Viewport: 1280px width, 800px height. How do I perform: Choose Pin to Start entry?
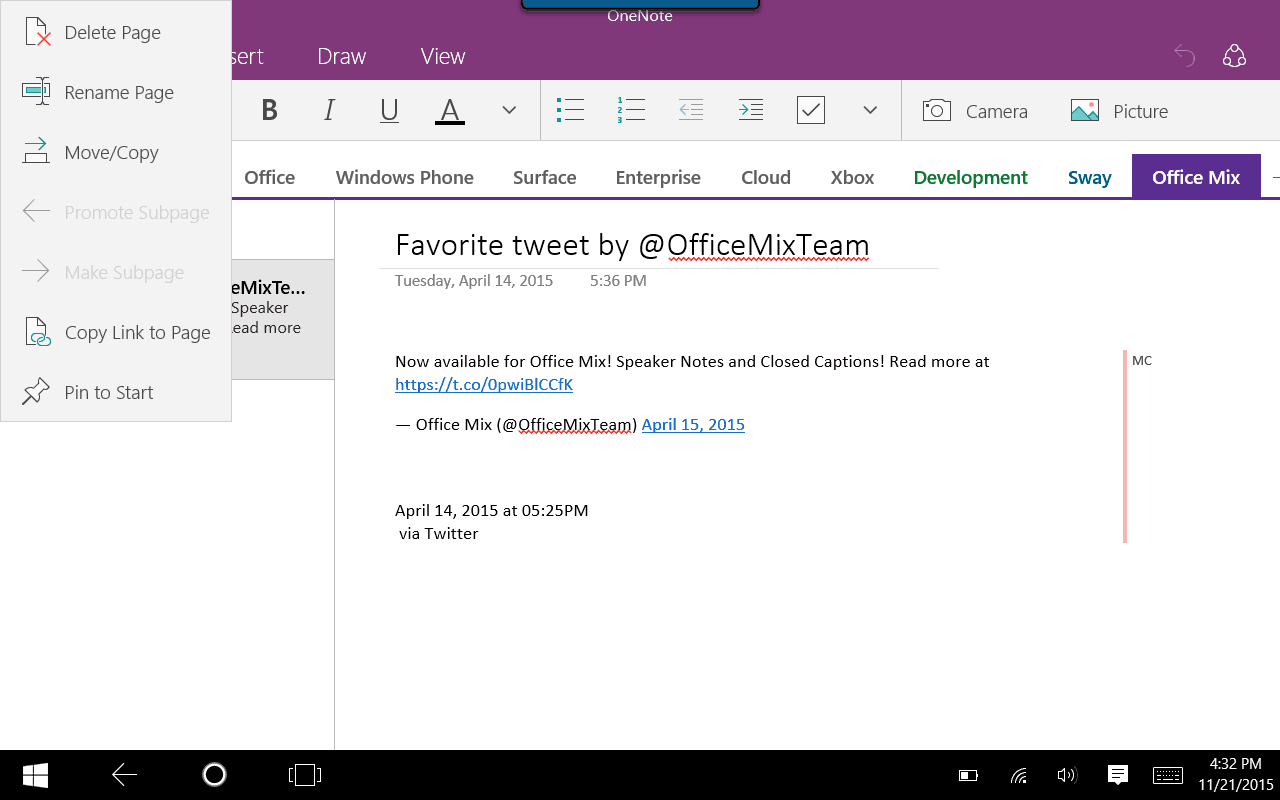[x=116, y=392]
